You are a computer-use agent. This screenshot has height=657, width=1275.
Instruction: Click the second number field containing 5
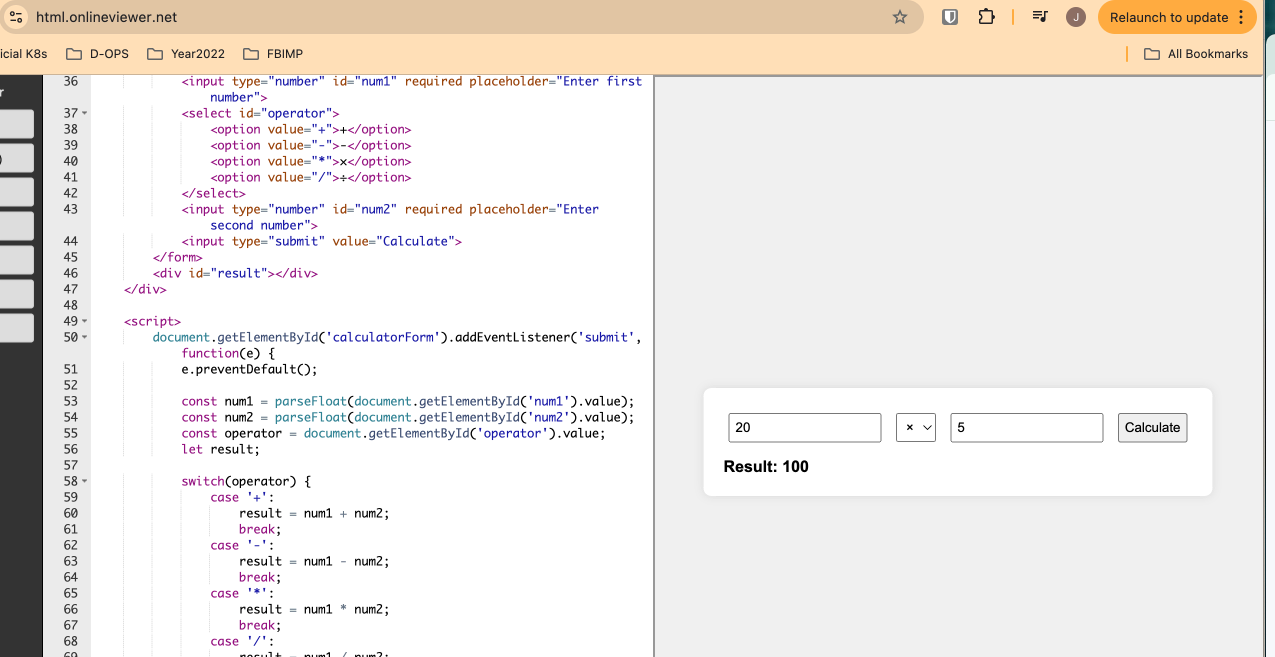(x=1026, y=428)
